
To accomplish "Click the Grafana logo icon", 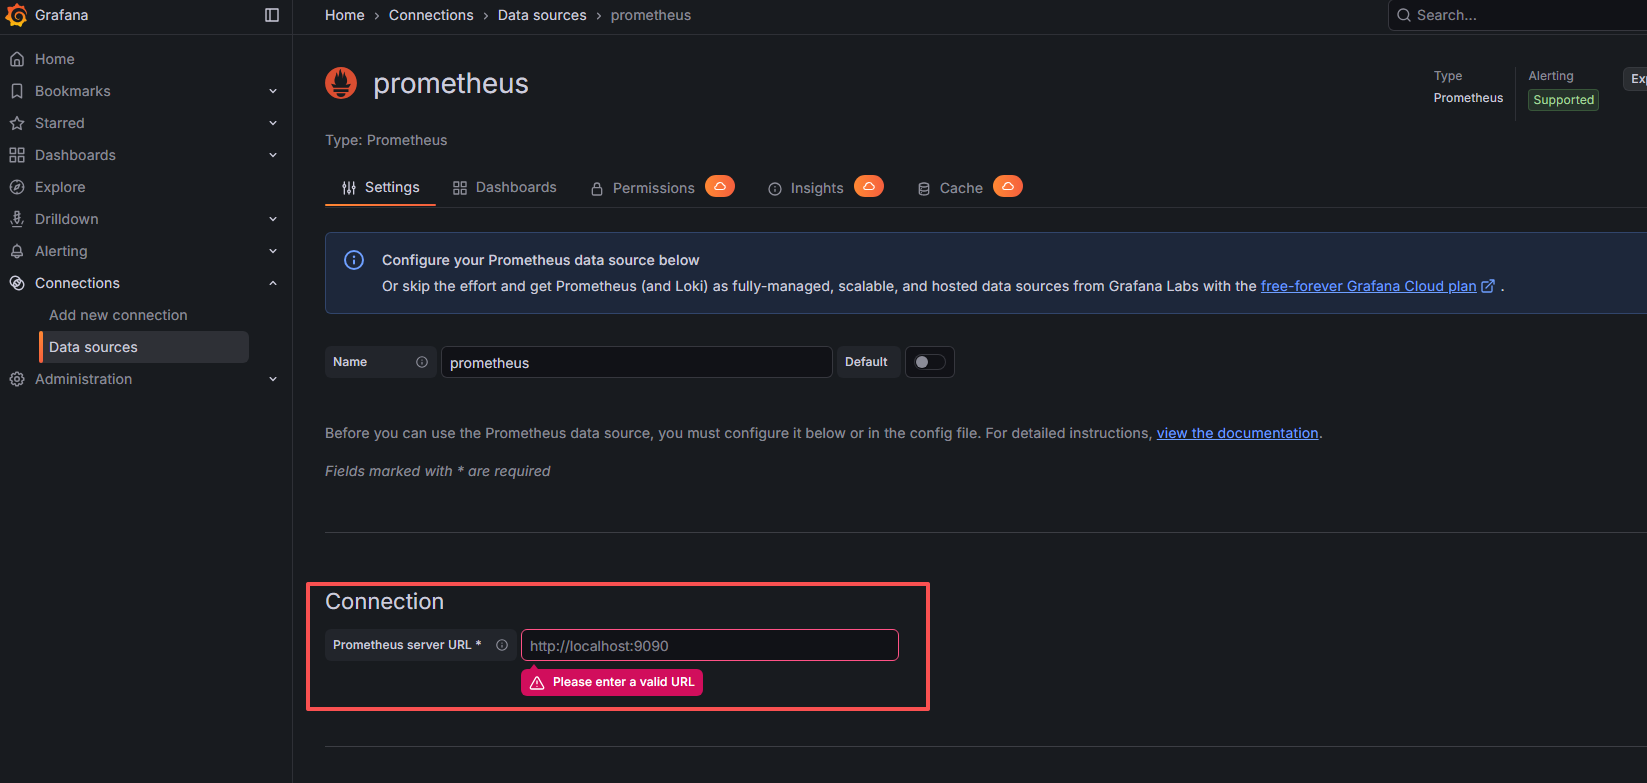I will click(x=17, y=15).
